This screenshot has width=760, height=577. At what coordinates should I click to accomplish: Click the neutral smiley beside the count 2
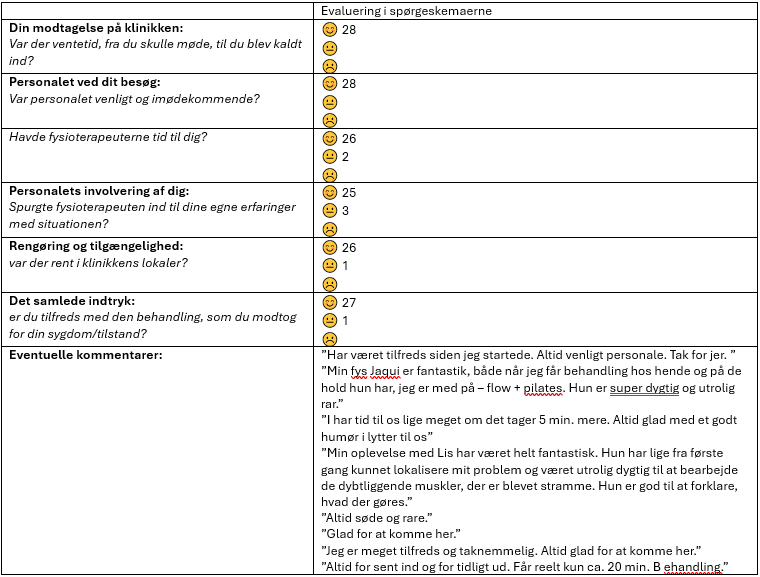329,156
